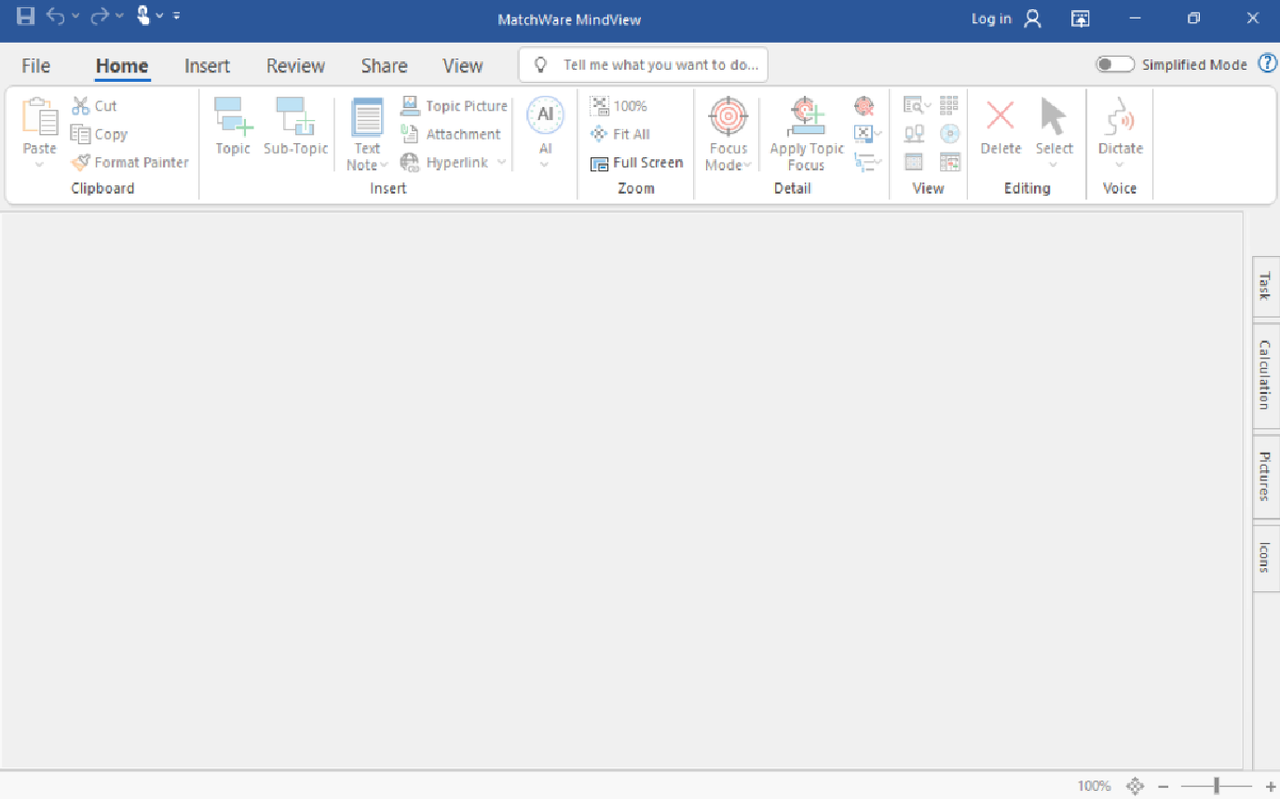The height and width of the screenshot is (799, 1280).
Task: Switch to the Insert ribbon tab
Action: coord(207,66)
